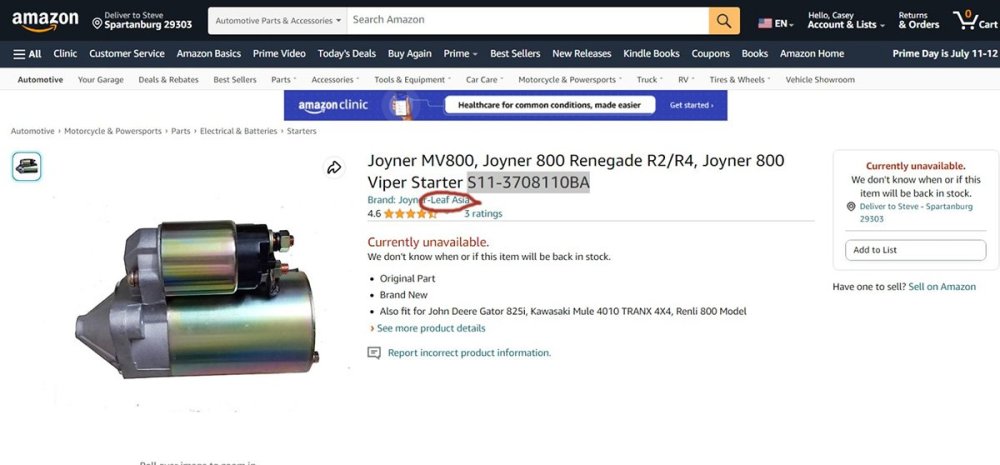Open 'Kindle Books' in the navigation bar
This screenshot has height=465, width=1000.
point(651,54)
